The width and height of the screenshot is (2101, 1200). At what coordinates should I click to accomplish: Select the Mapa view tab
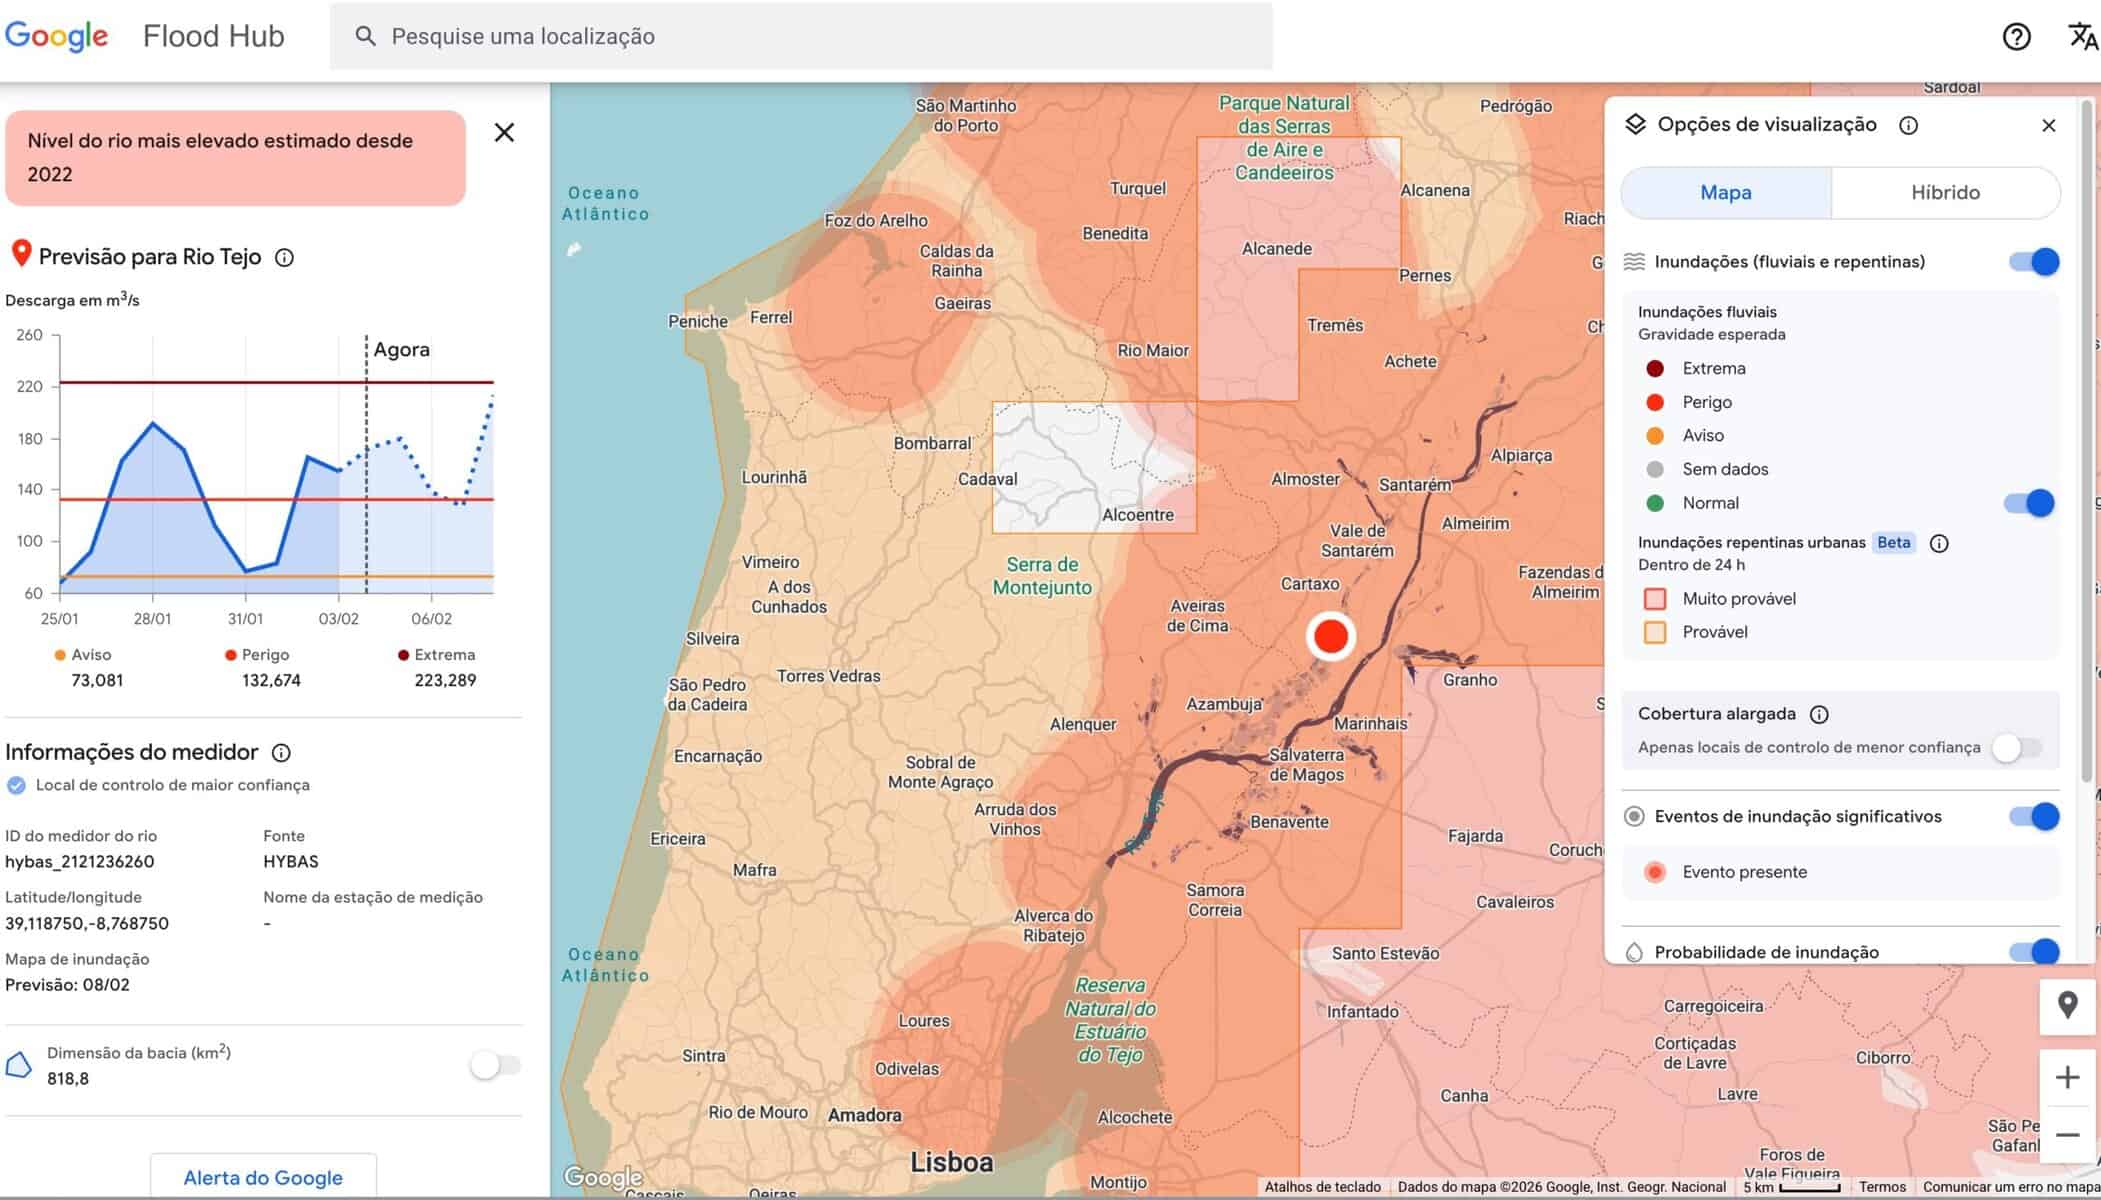click(1726, 193)
